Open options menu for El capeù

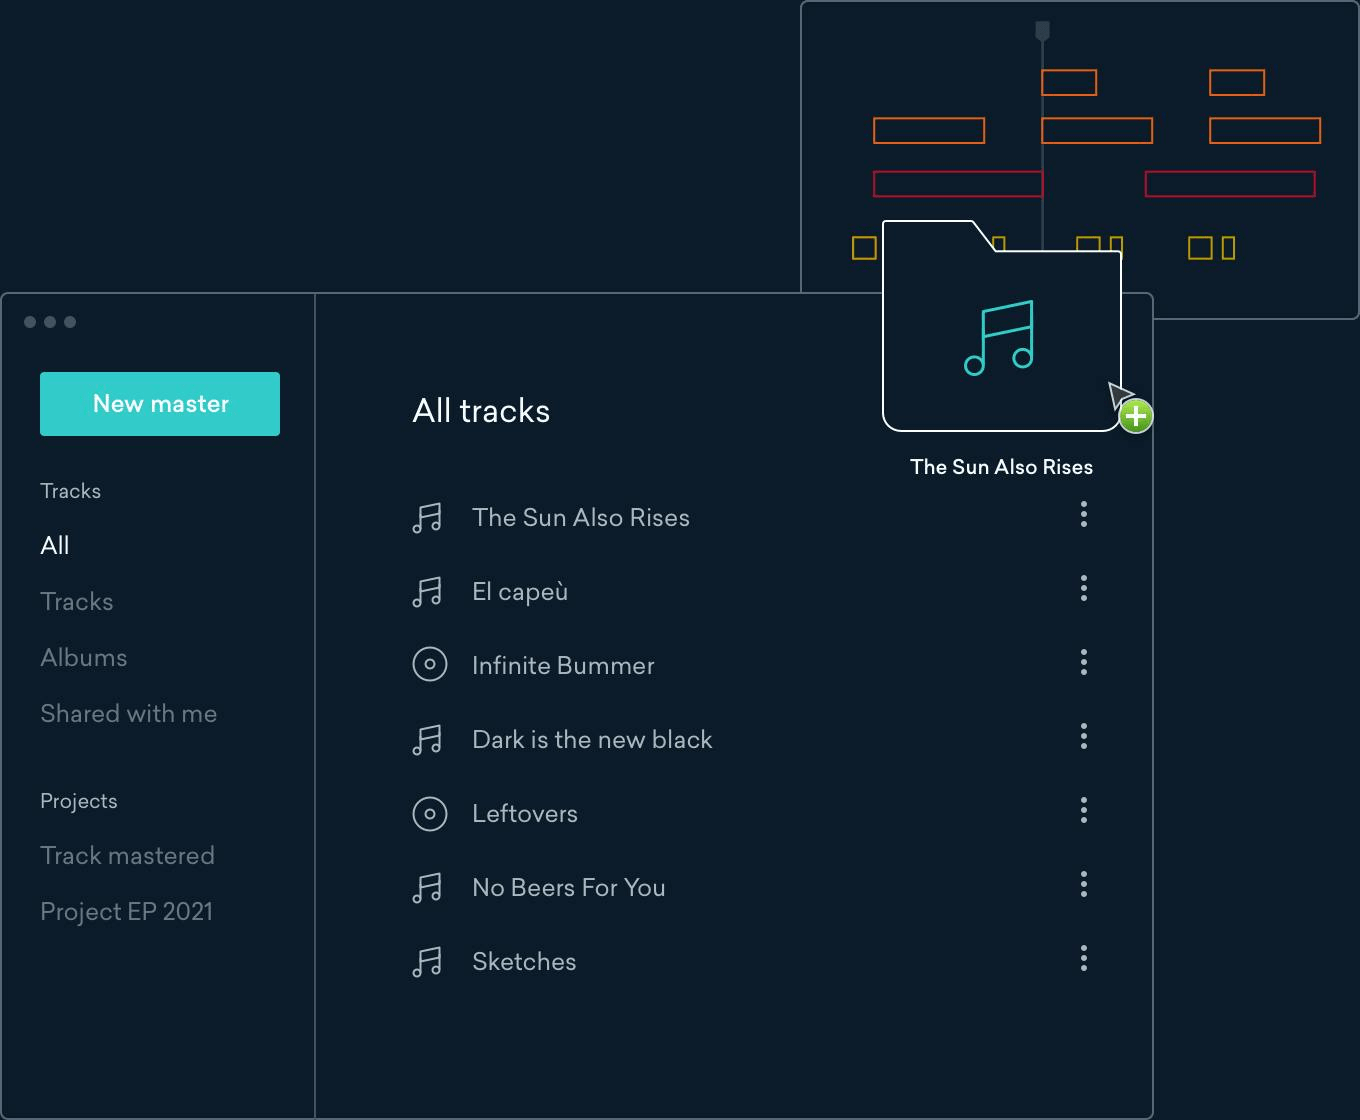1084,588
